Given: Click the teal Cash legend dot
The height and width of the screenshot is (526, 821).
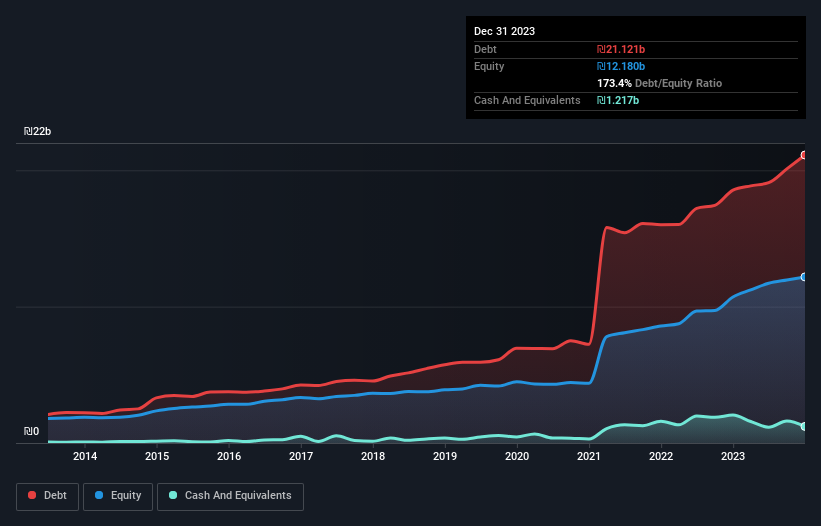Looking at the screenshot, I should 173,495.
